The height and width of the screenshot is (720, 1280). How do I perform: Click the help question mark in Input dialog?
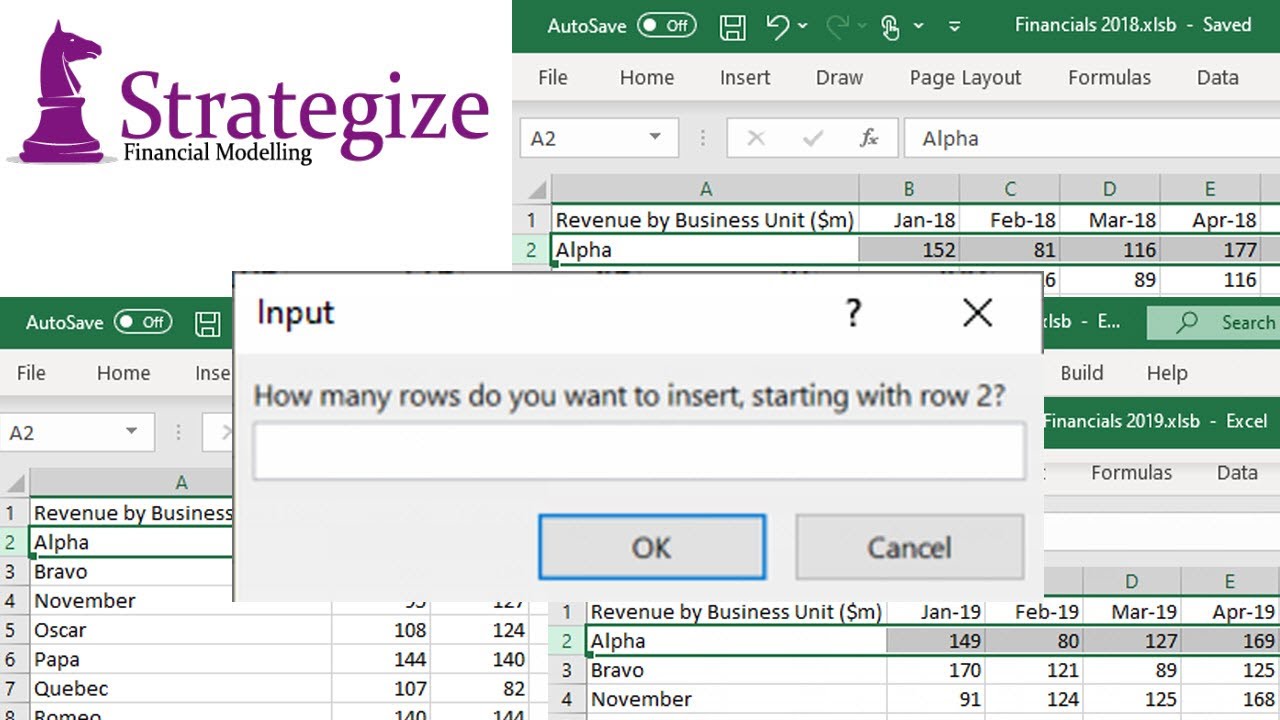[852, 314]
